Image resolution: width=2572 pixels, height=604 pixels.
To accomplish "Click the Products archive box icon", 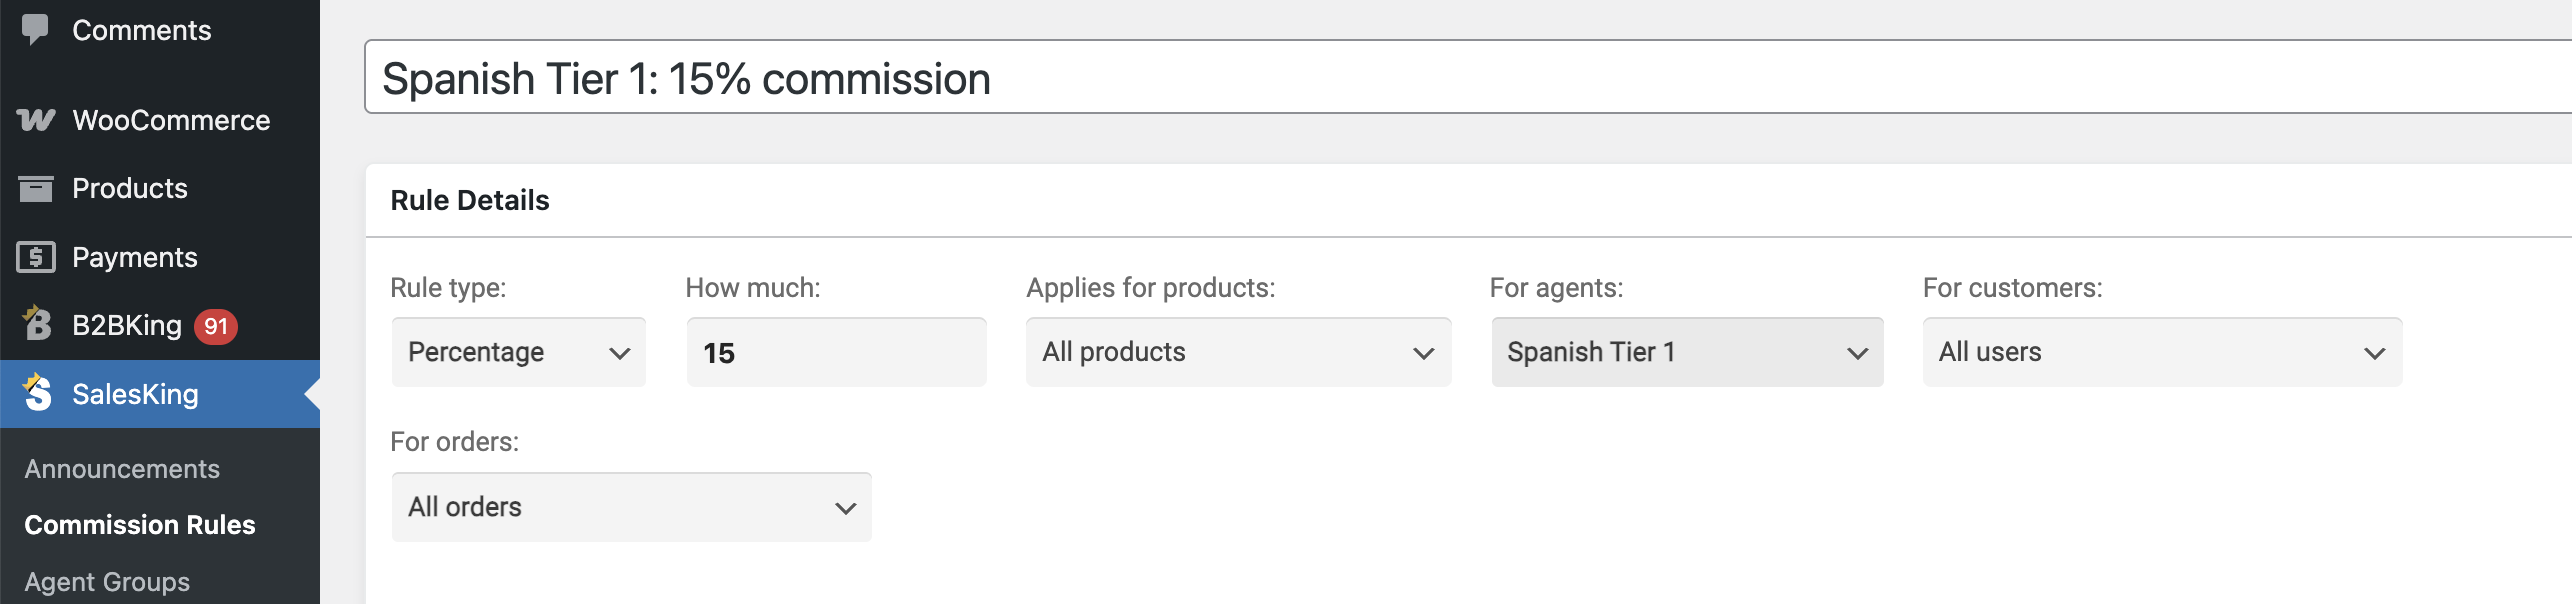I will 36,188.
